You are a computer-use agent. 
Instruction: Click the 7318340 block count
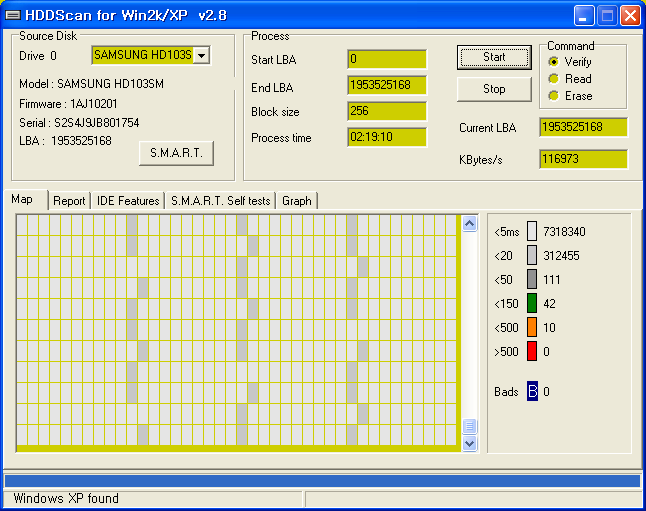(564, 232)
